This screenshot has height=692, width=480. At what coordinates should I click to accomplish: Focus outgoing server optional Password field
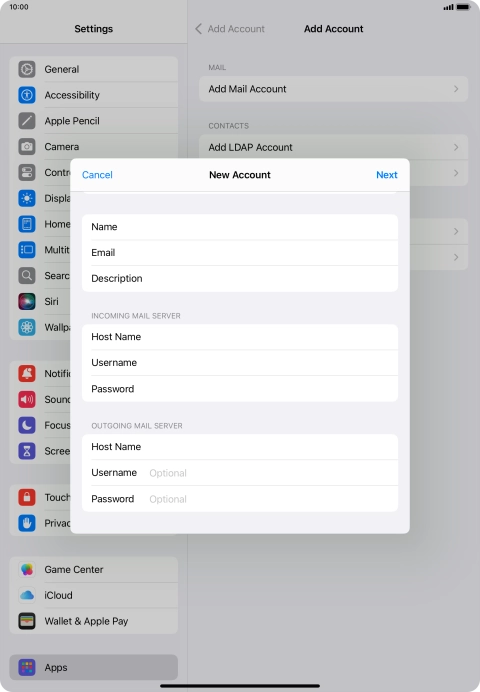(x=240, y=499)
